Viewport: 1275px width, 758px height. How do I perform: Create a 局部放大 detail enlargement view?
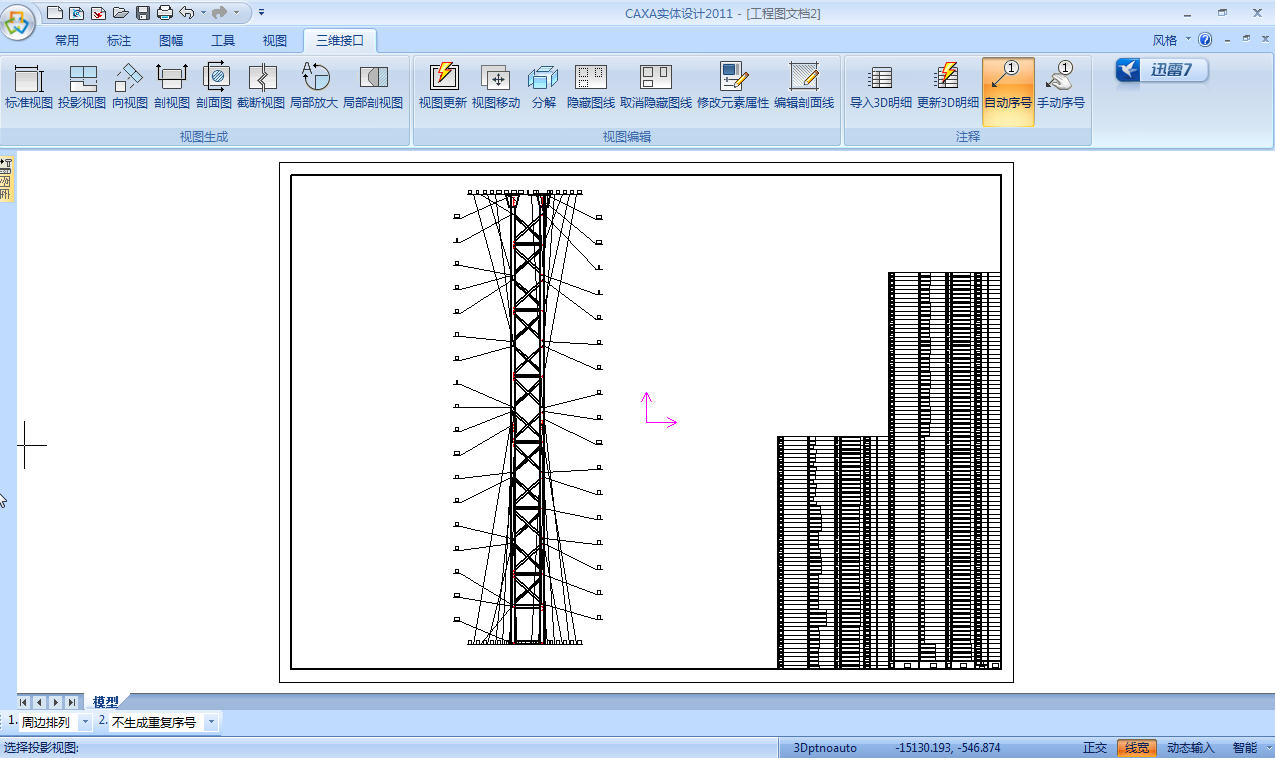[314, 86]
